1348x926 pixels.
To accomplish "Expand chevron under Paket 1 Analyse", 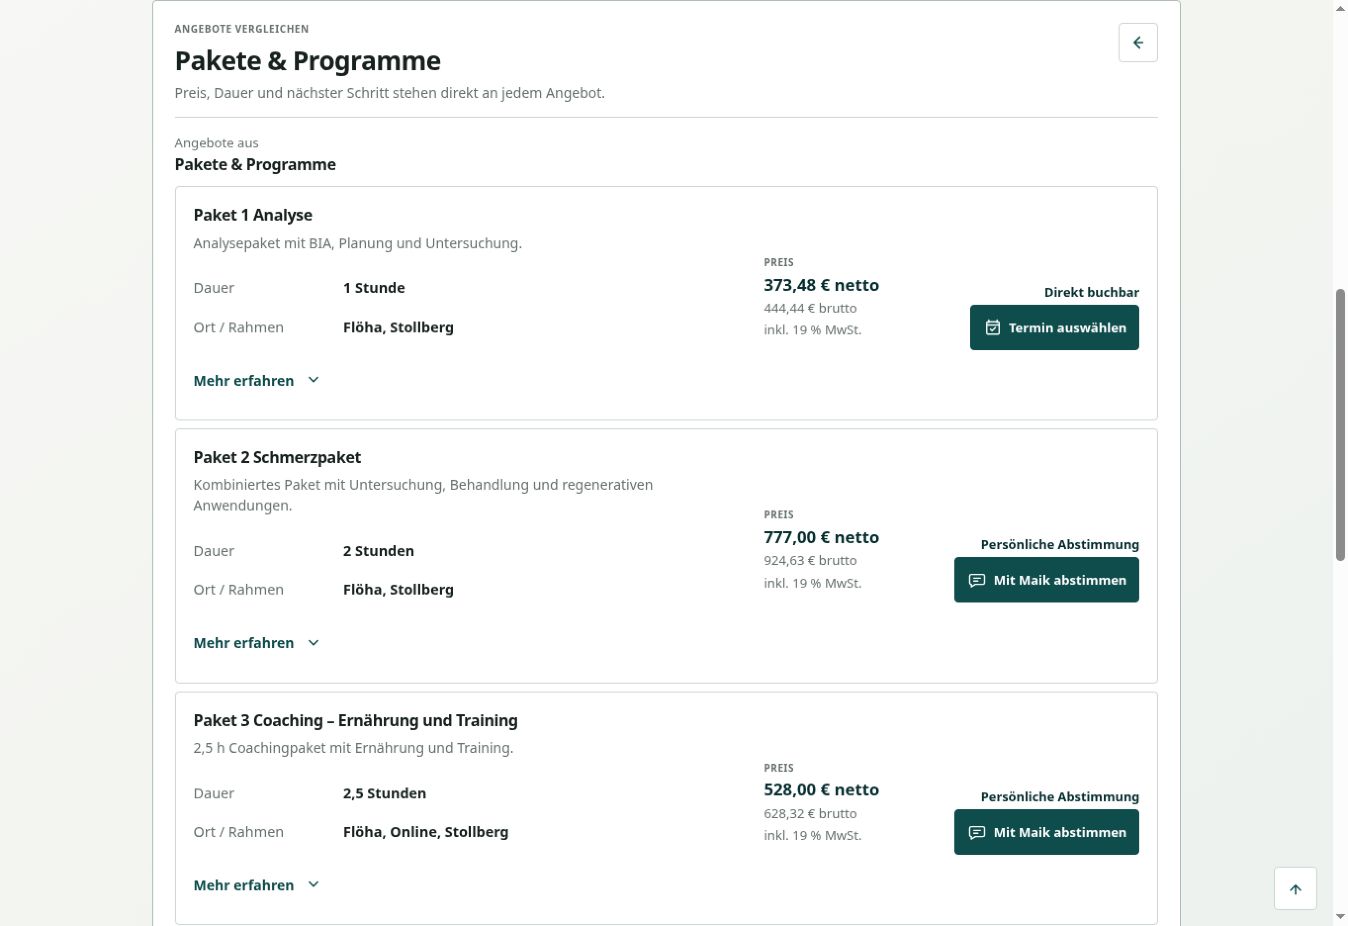I will (313, 380).
